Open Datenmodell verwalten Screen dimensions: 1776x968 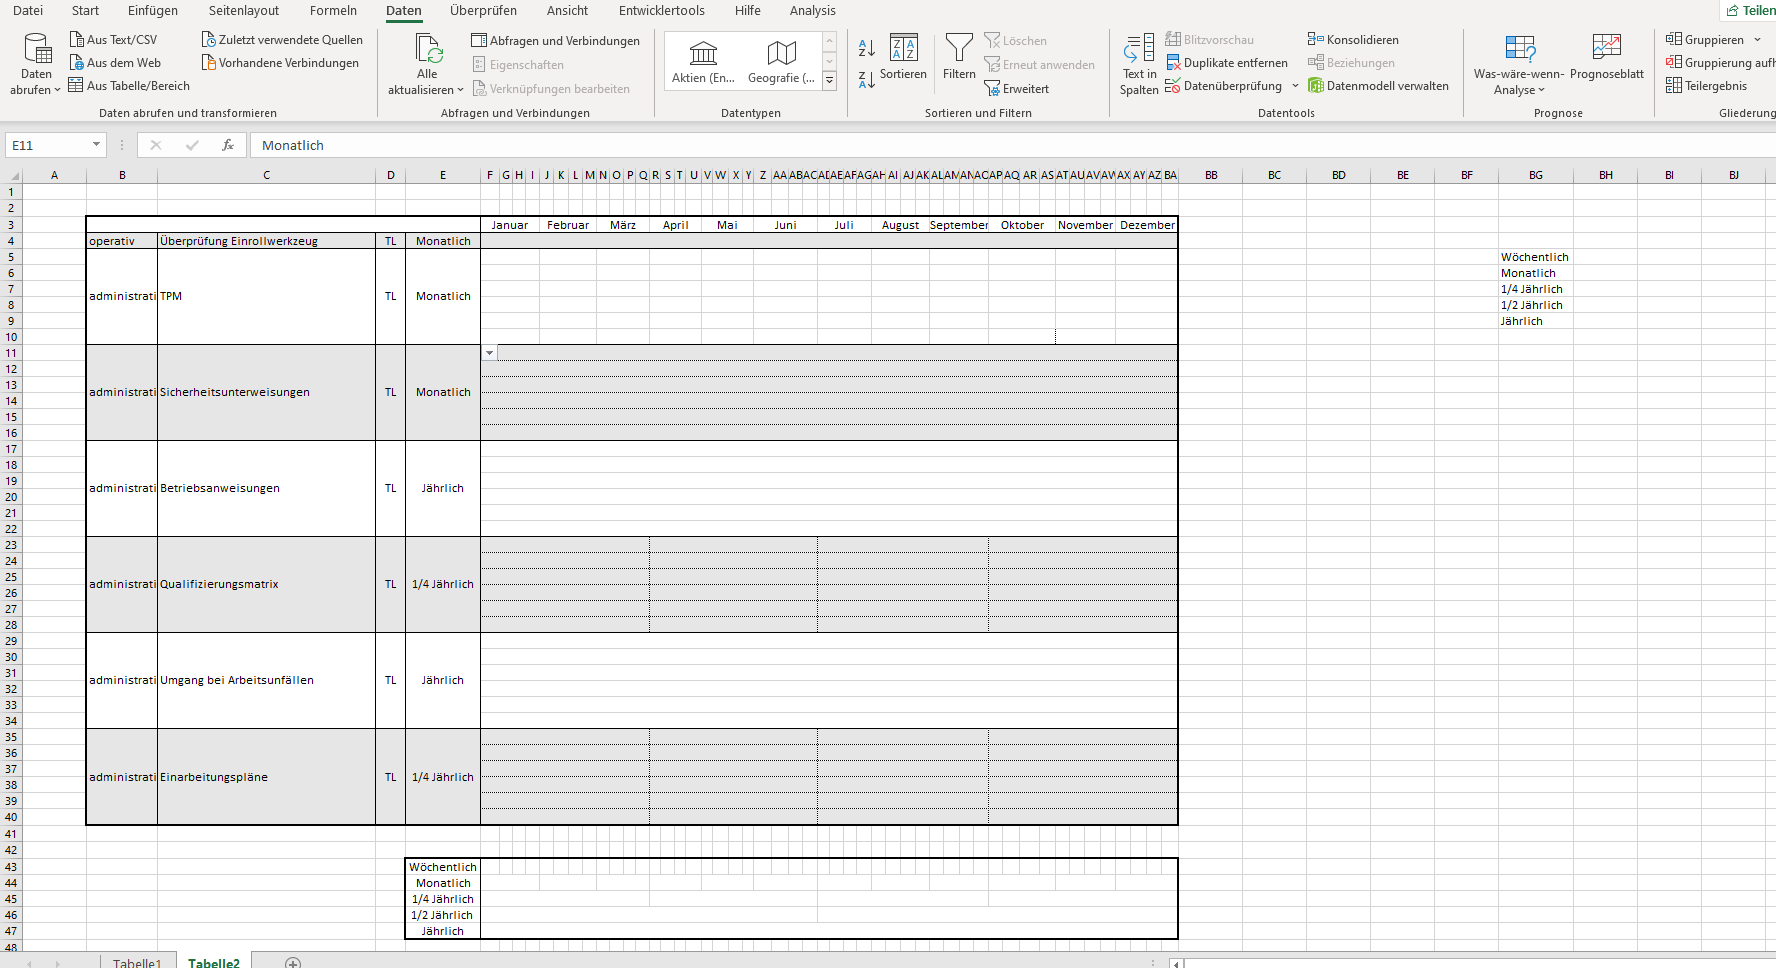click(1378, 86)
